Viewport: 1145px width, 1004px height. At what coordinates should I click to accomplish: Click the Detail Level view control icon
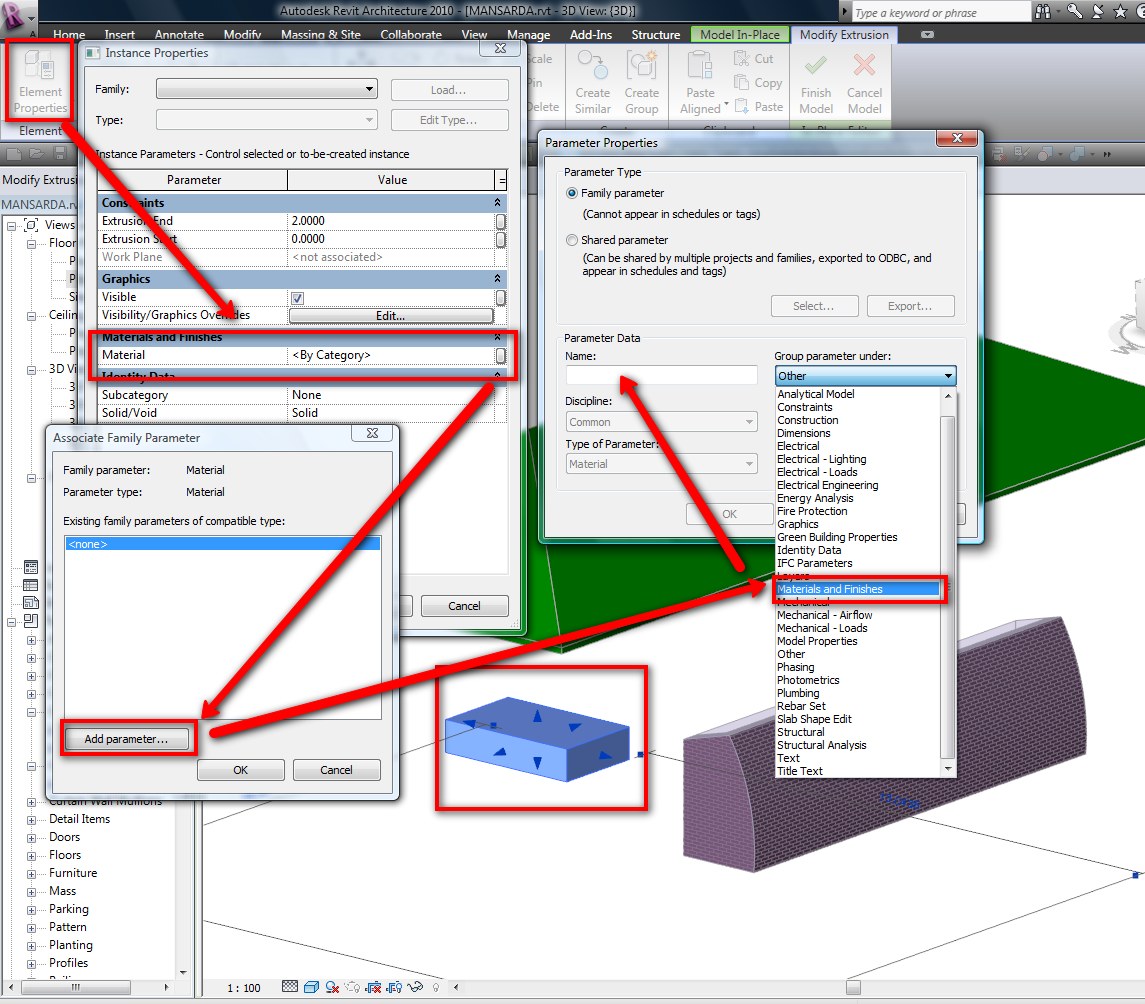290,987
